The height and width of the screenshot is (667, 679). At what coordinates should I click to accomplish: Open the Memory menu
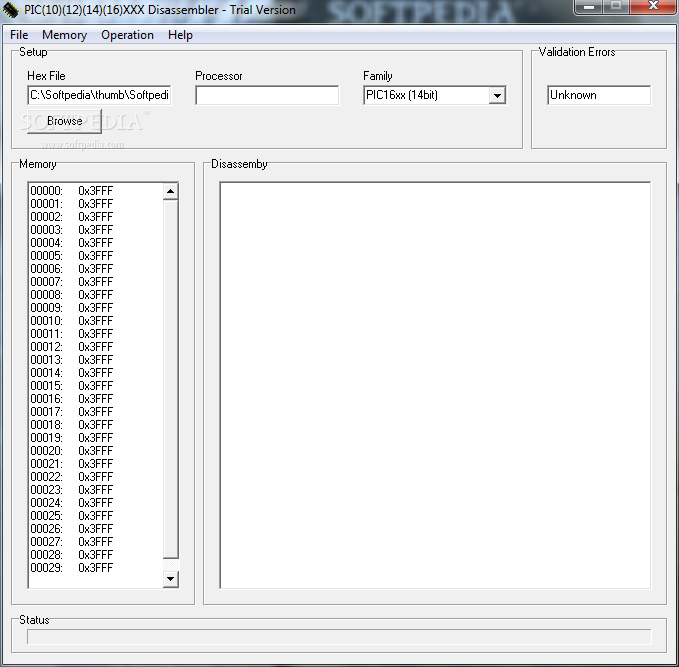(x=64, y=35)
